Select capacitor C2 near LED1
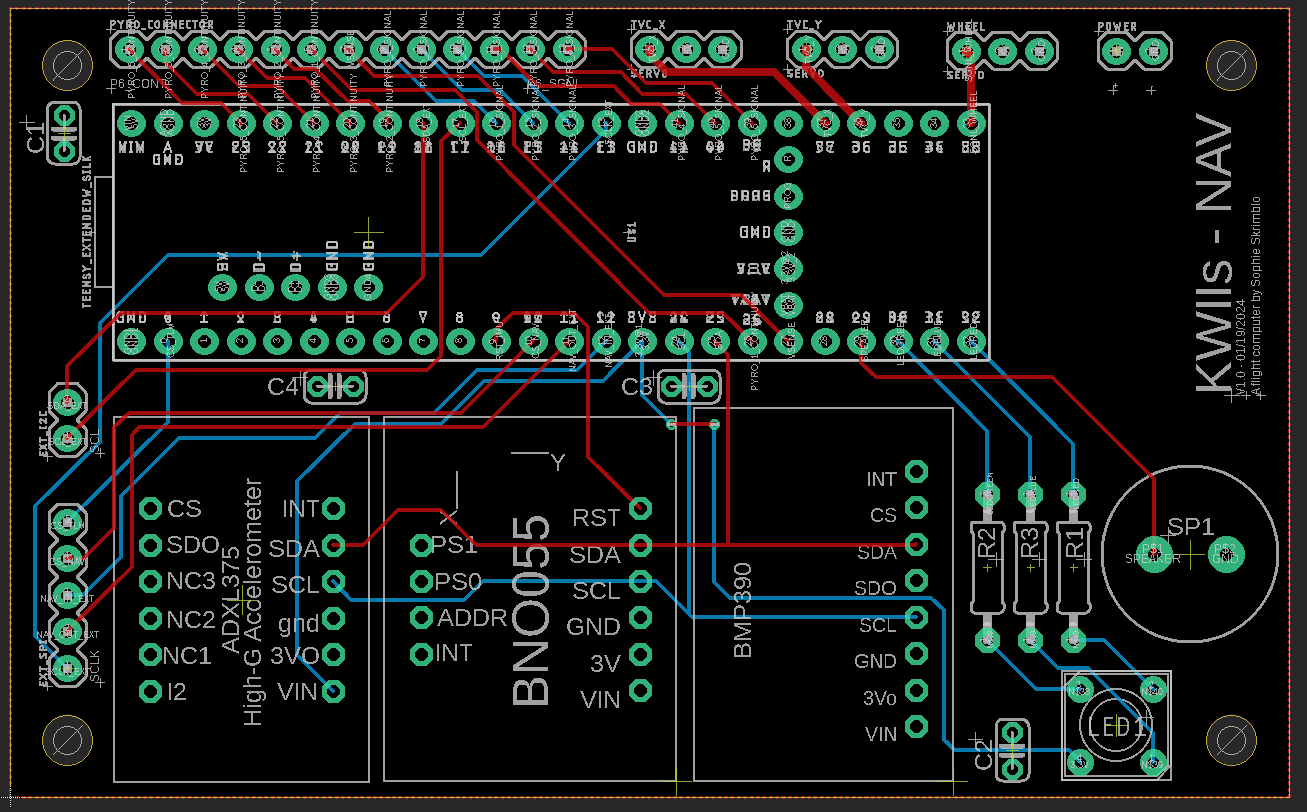Screen dimensions: 1307x812 (x=1012, y=748)
